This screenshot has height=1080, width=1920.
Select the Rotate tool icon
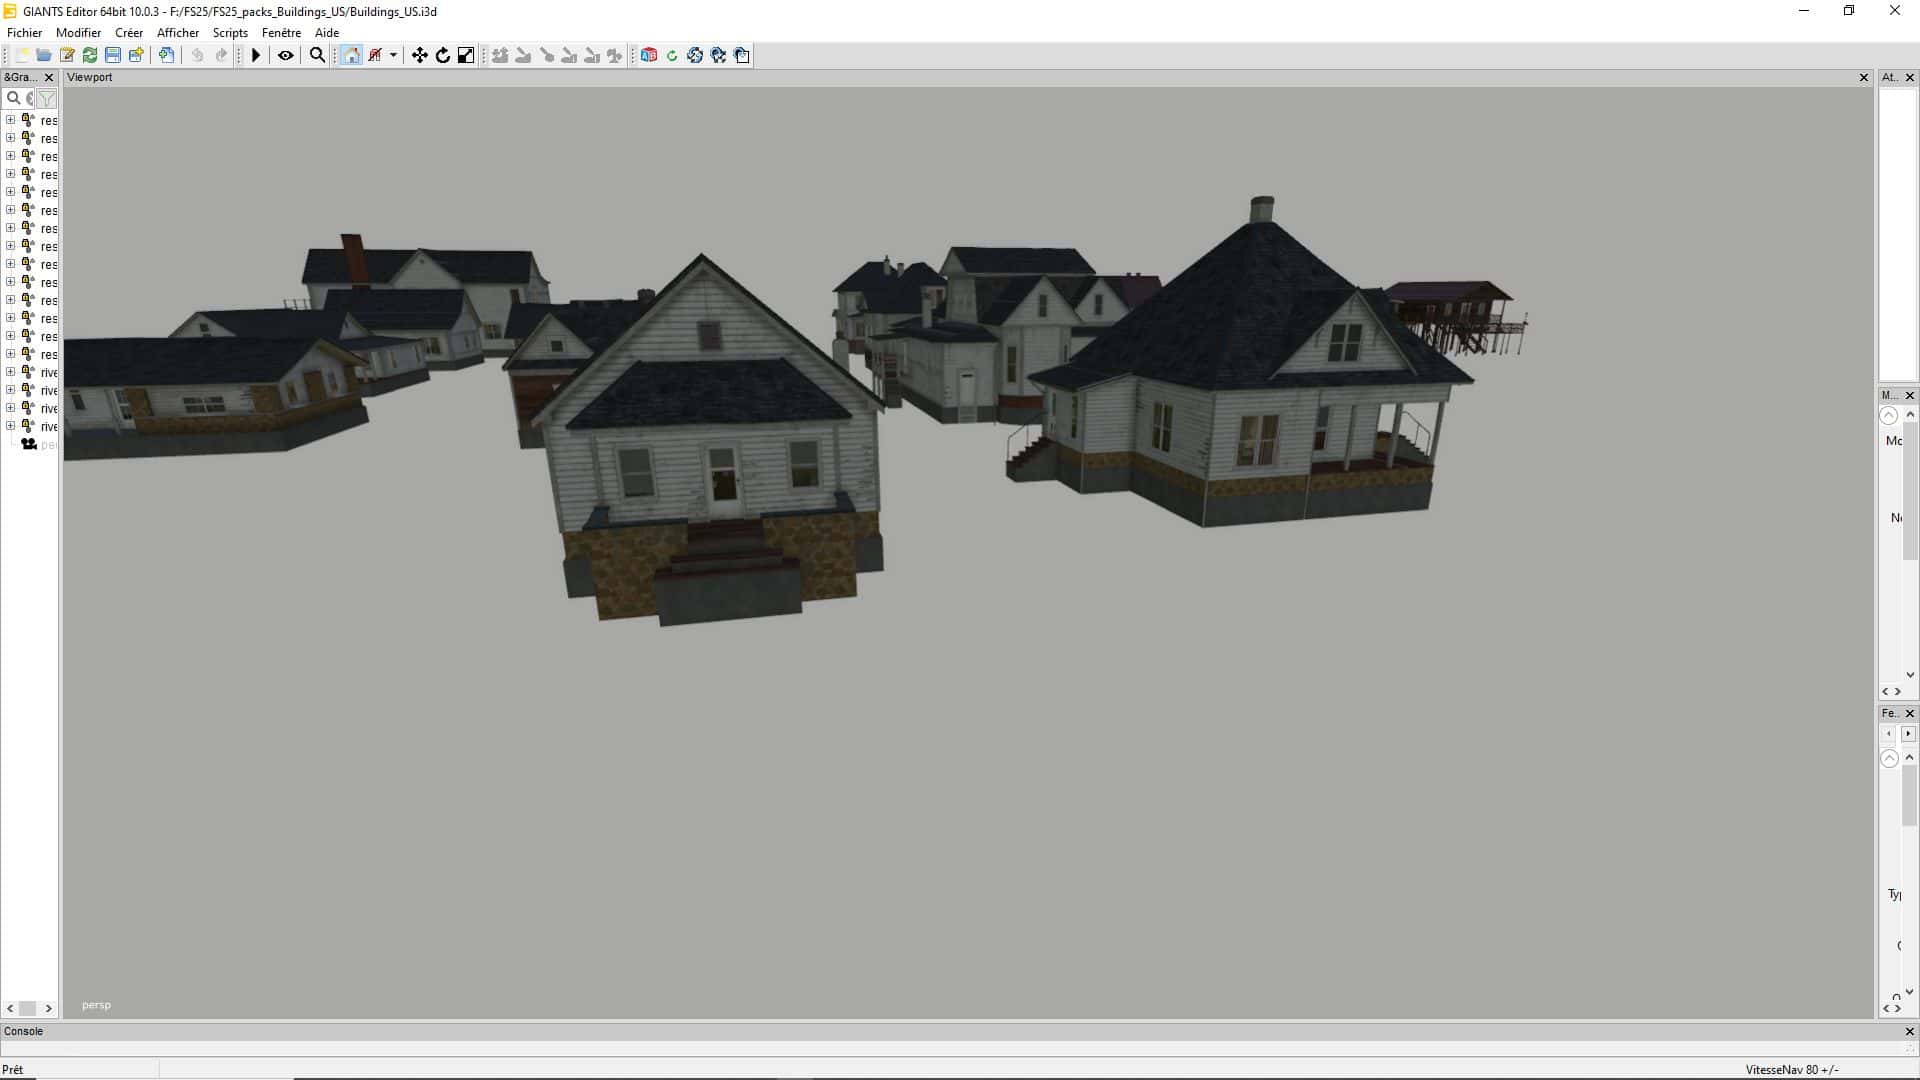click(x=443, y=55)
